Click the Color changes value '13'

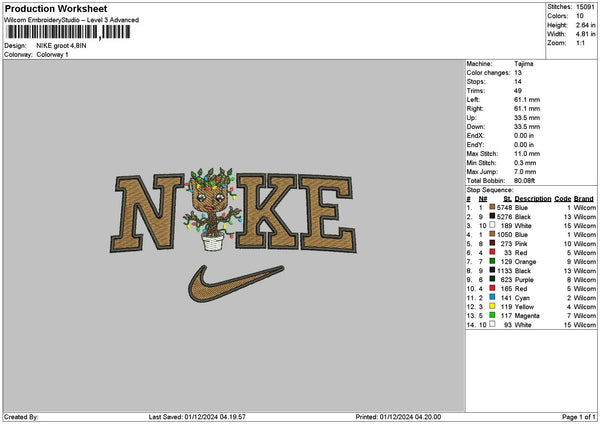[x=518, y=73]
